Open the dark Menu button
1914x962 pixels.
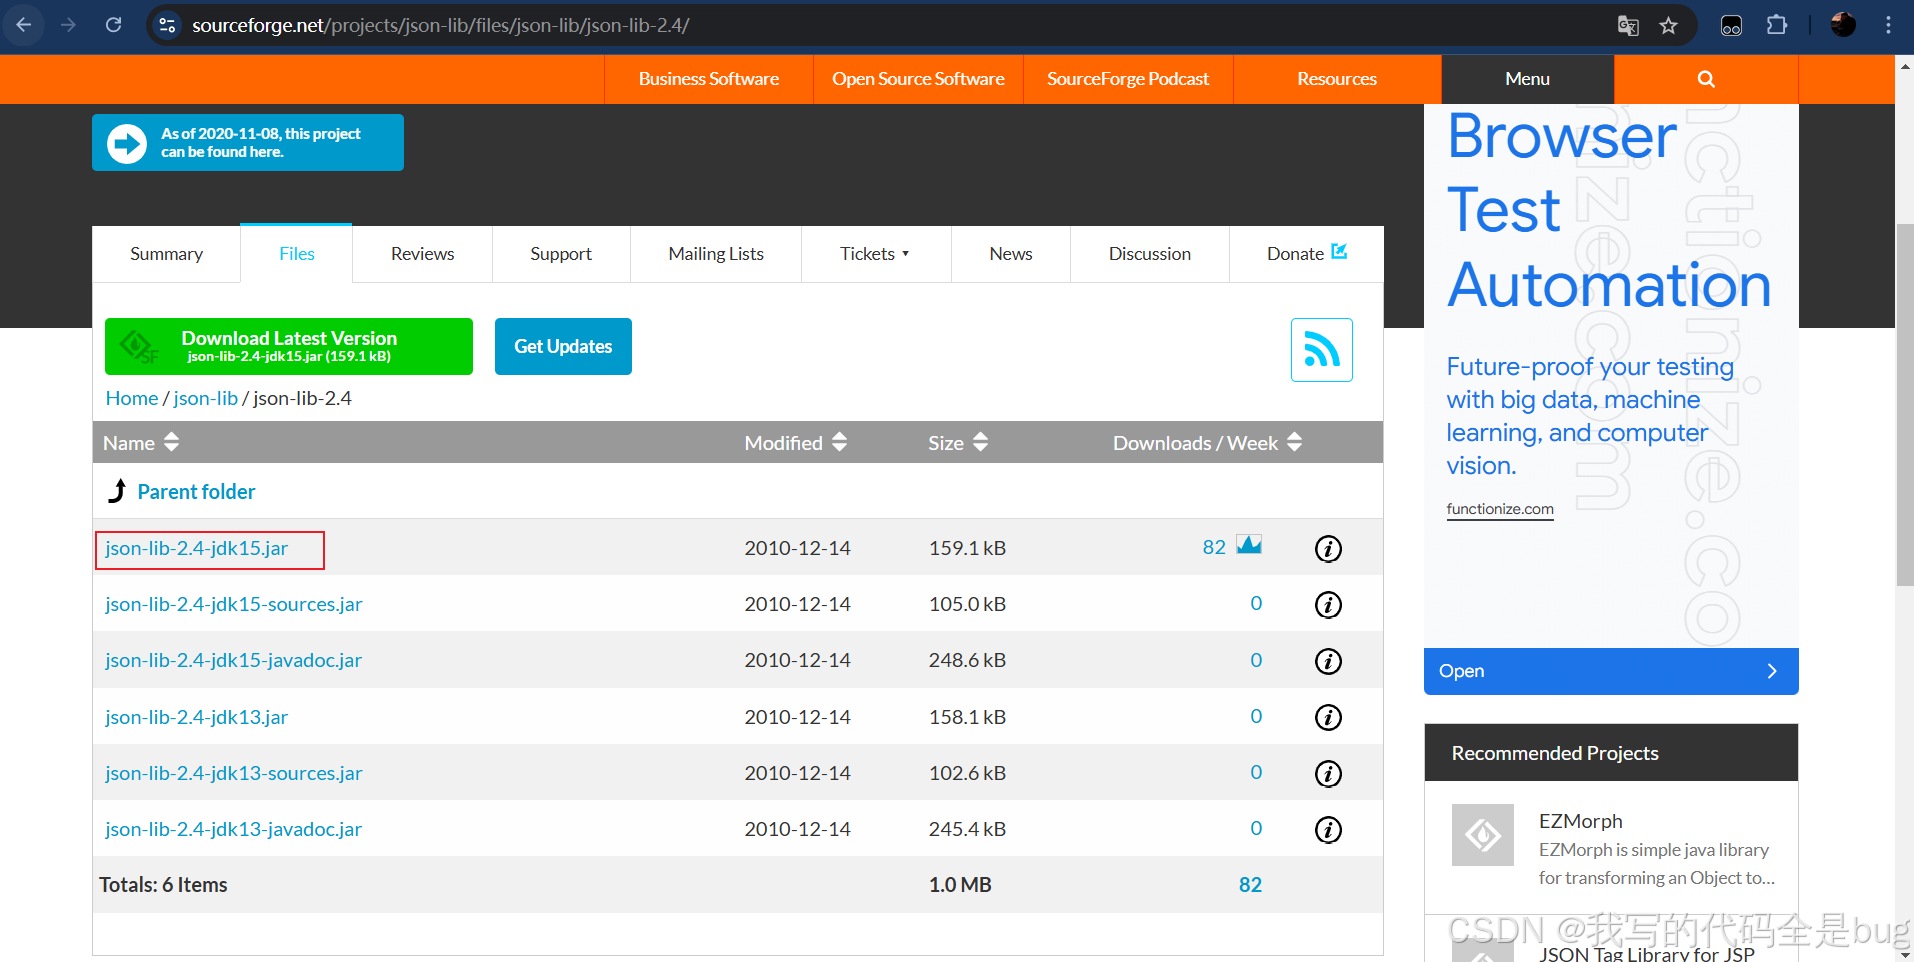coord(1527,79)
